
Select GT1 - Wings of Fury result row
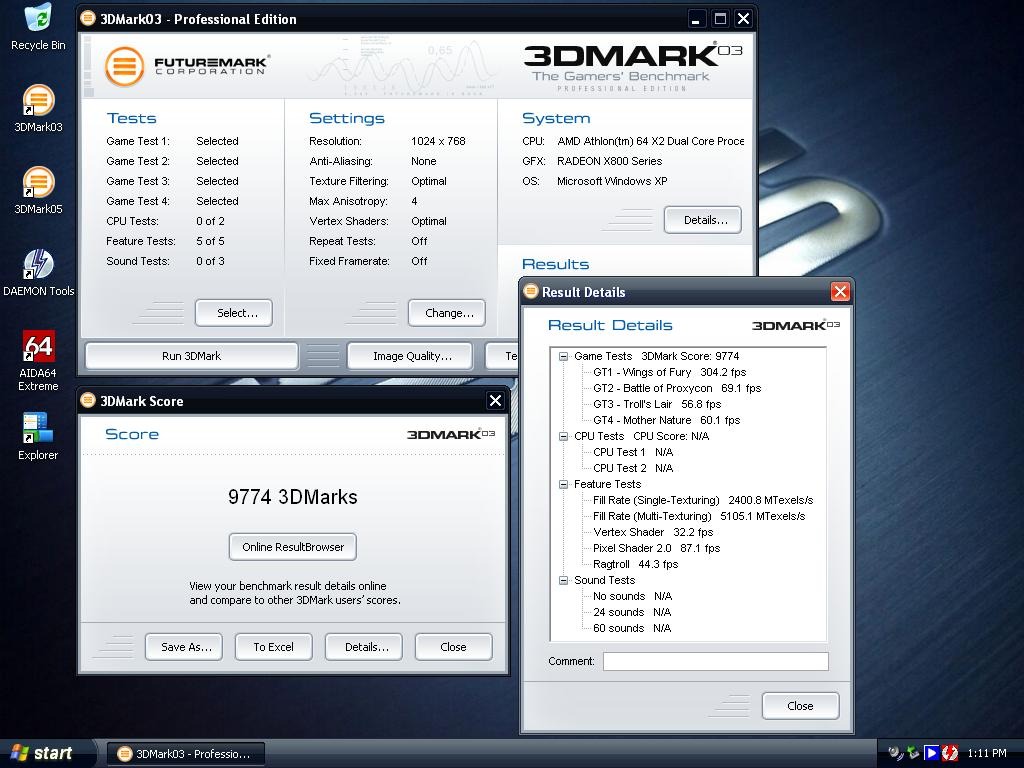(669, 372)
